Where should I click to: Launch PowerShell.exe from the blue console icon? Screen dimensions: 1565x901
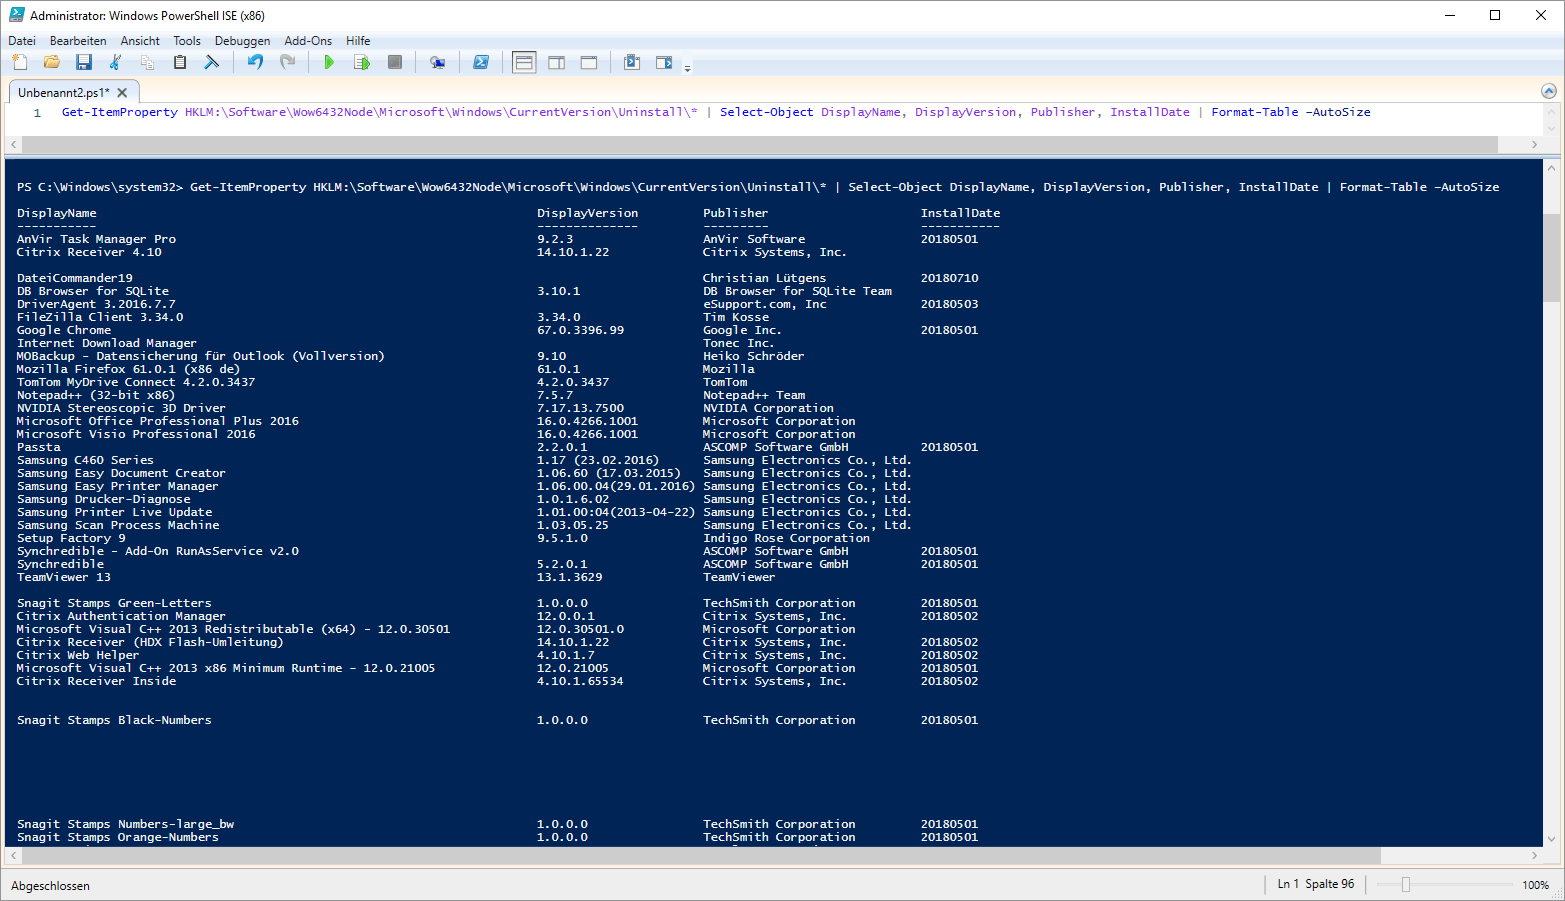[x=481, y=62]
